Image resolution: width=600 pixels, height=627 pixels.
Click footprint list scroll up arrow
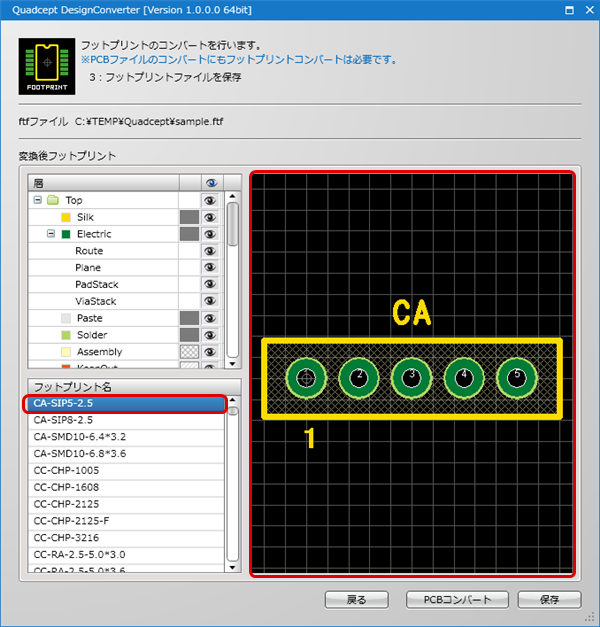tap(233, 400)
